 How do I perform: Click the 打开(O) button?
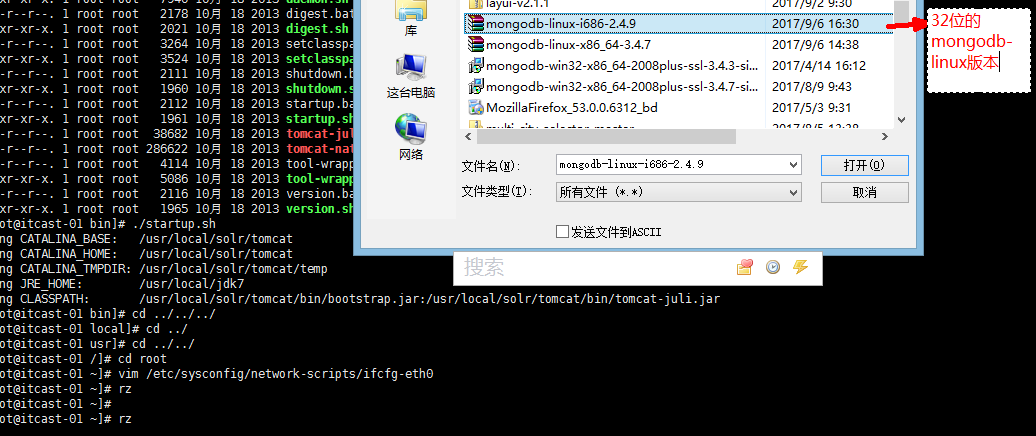pos(864,165)
